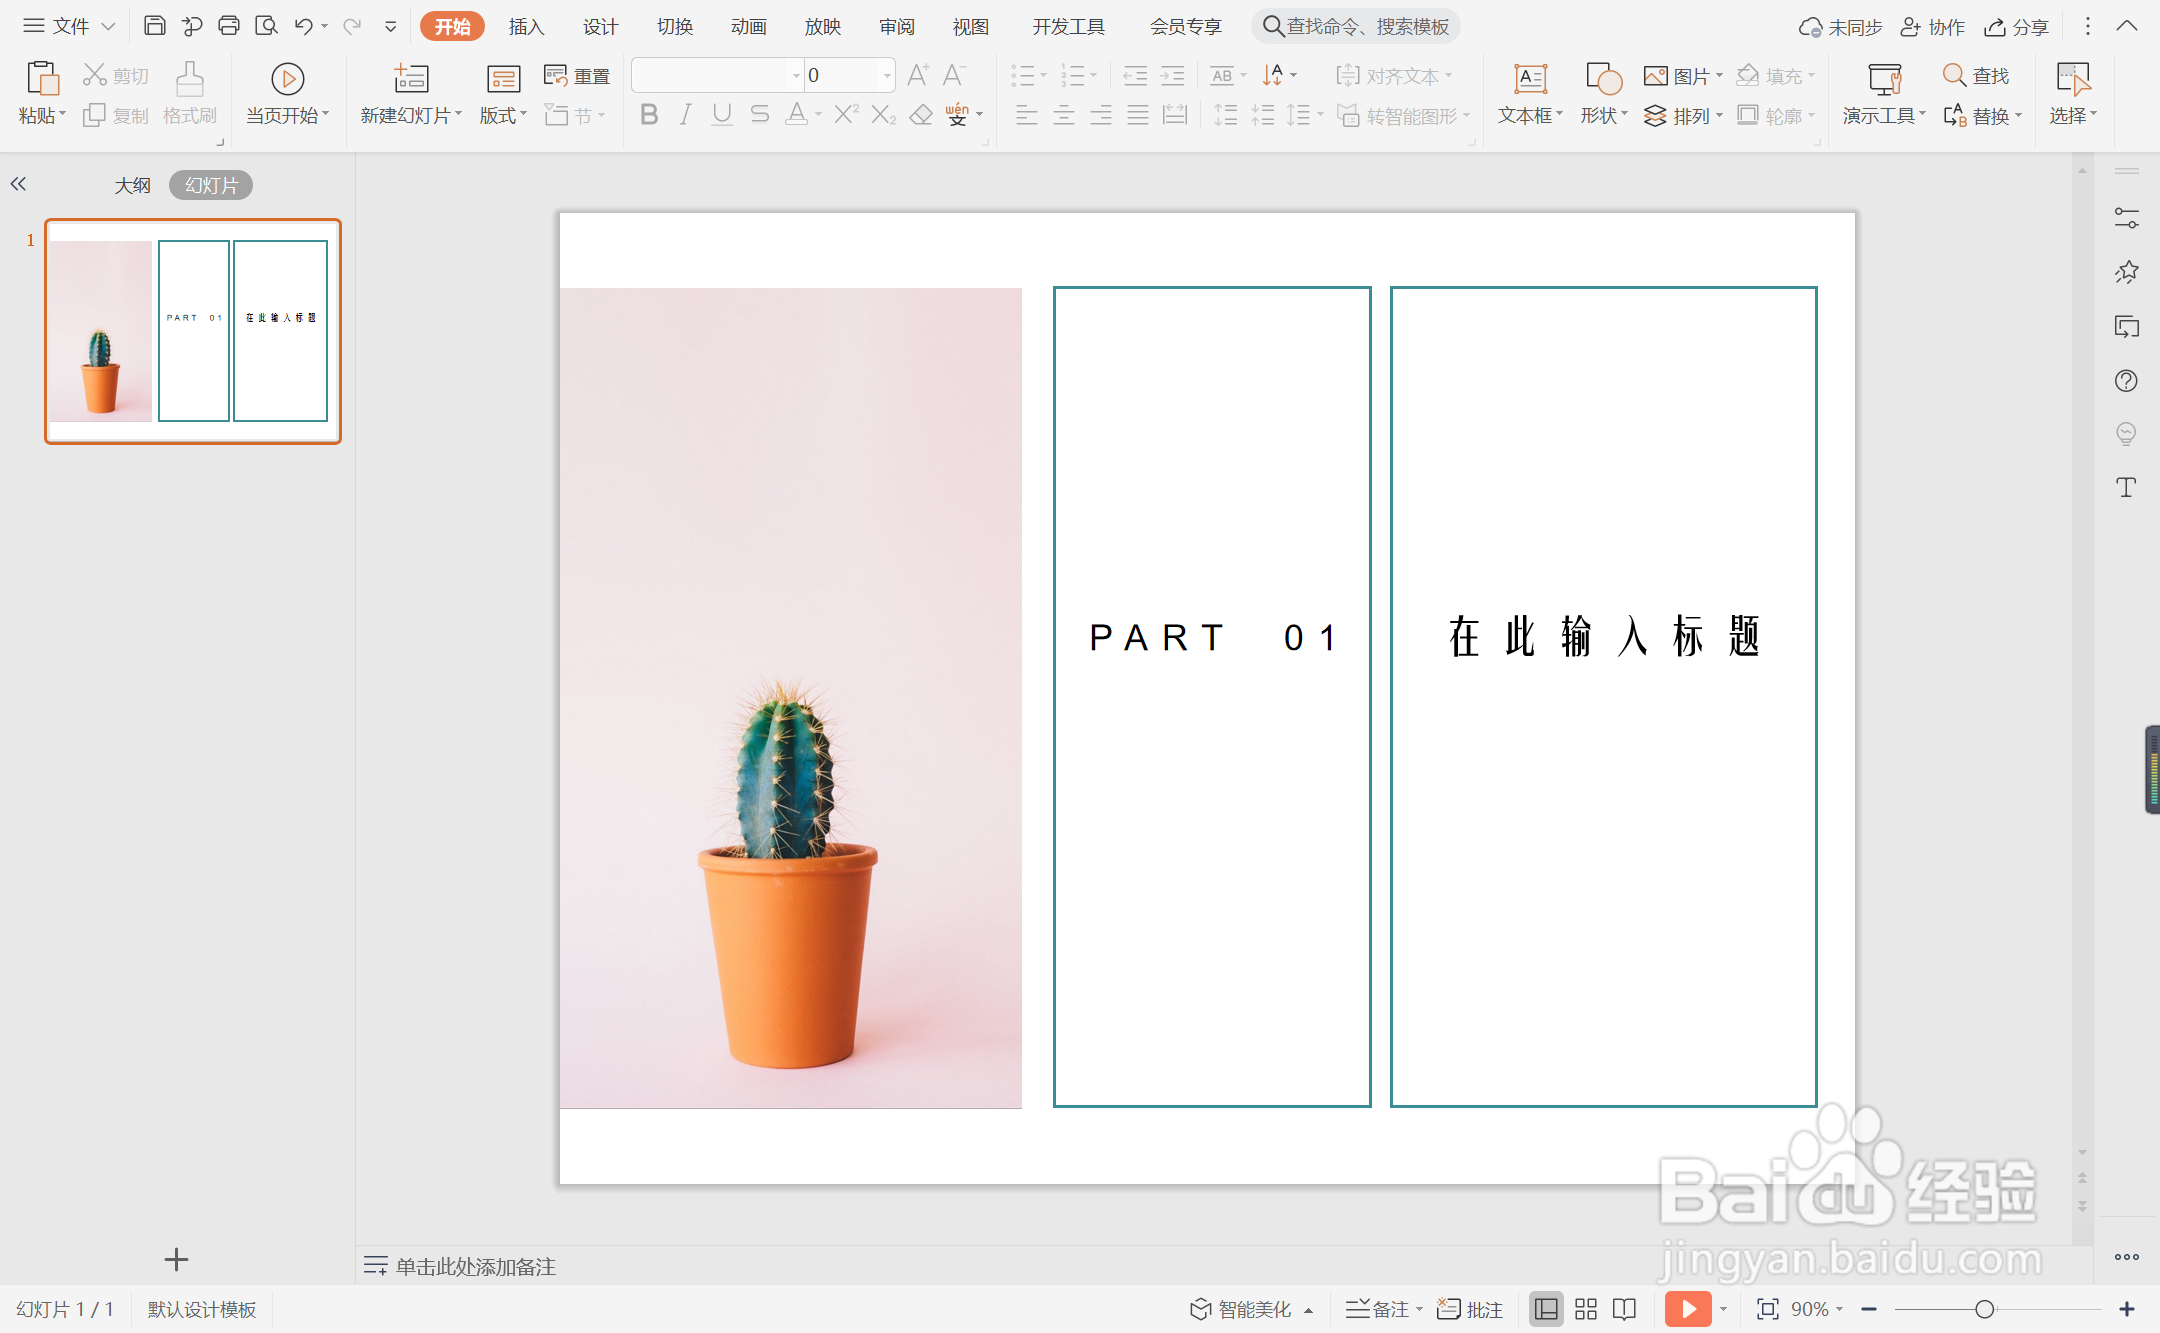Open the help question-mark sidebar icon
The height and width of the screenshot is (1333, 2160).
coord(2127,380)
